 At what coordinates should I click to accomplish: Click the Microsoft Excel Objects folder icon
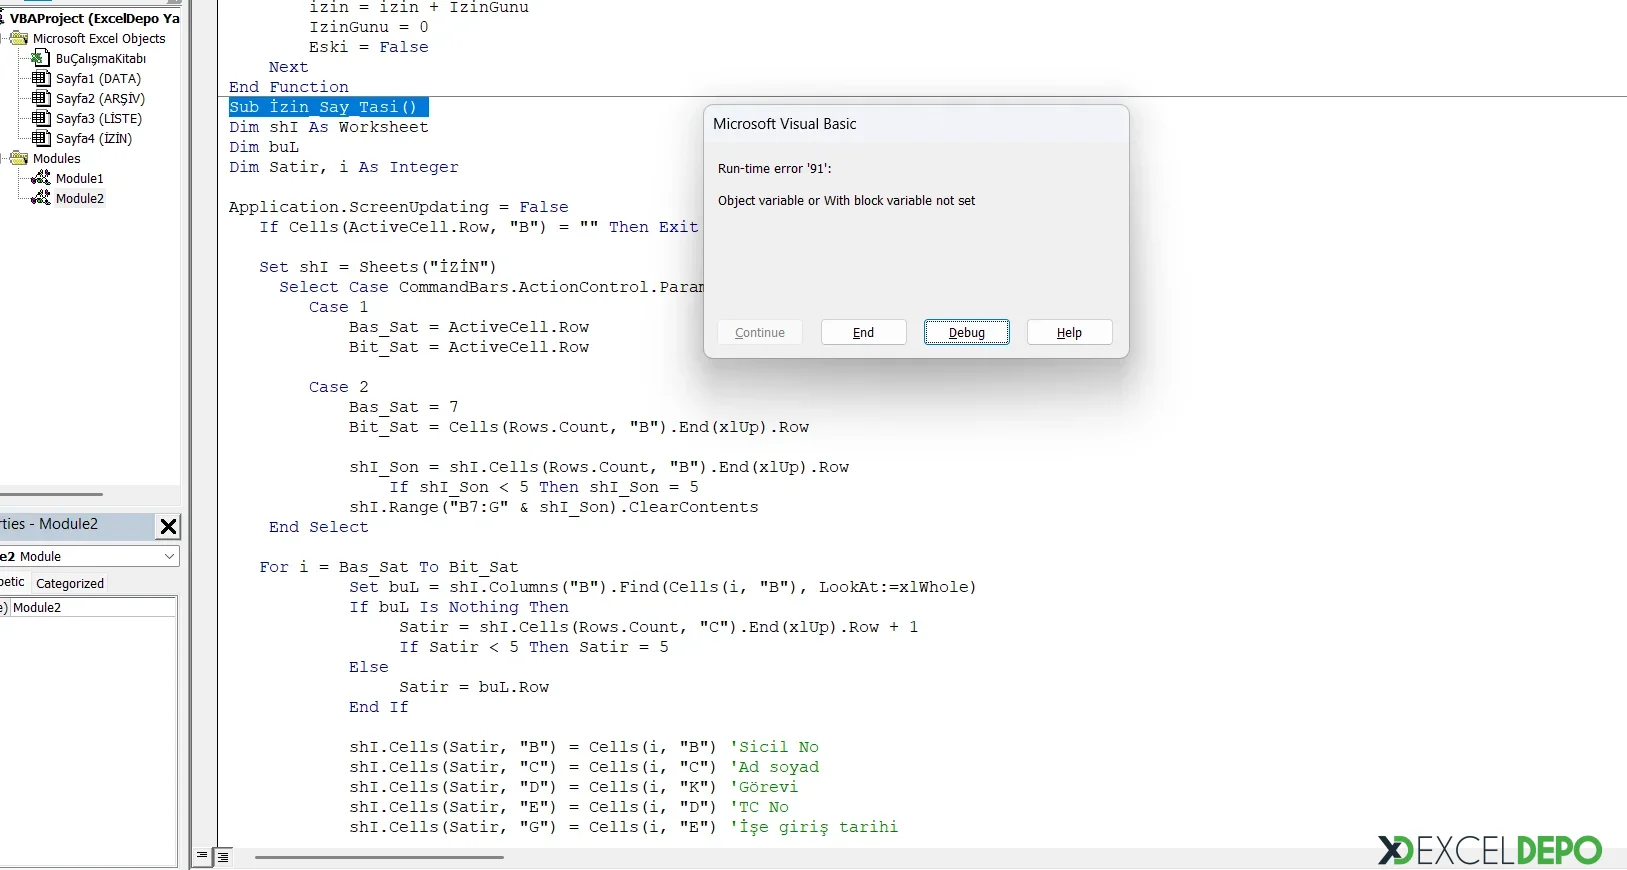tap(19, 38)
